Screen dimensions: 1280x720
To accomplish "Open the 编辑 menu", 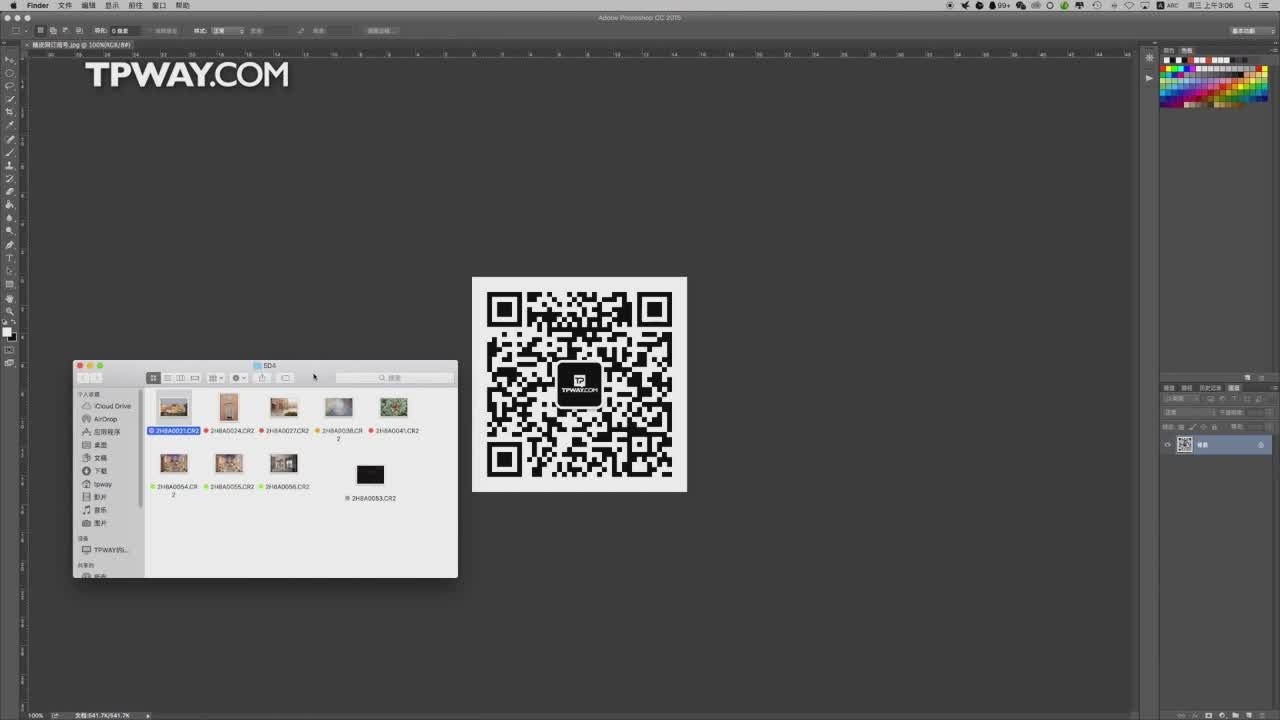I will tap(89, 5).
